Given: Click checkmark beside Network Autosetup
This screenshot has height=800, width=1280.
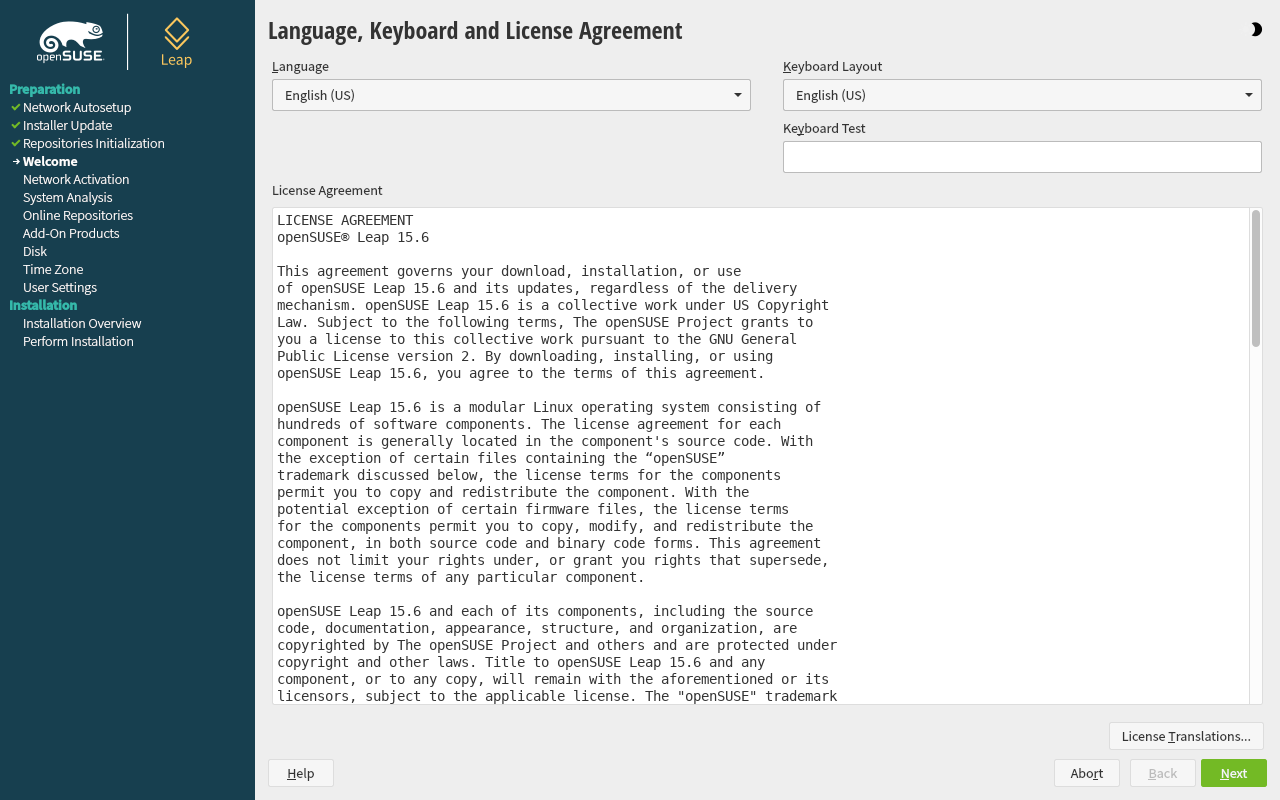Looking at the screenshot, I should point(16,107).
